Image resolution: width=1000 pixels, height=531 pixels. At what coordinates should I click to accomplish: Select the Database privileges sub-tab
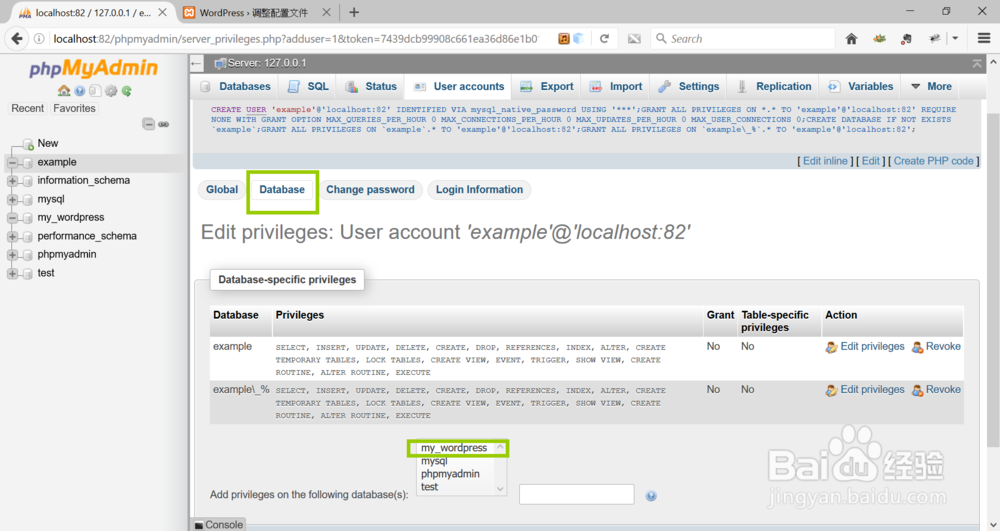282,190
